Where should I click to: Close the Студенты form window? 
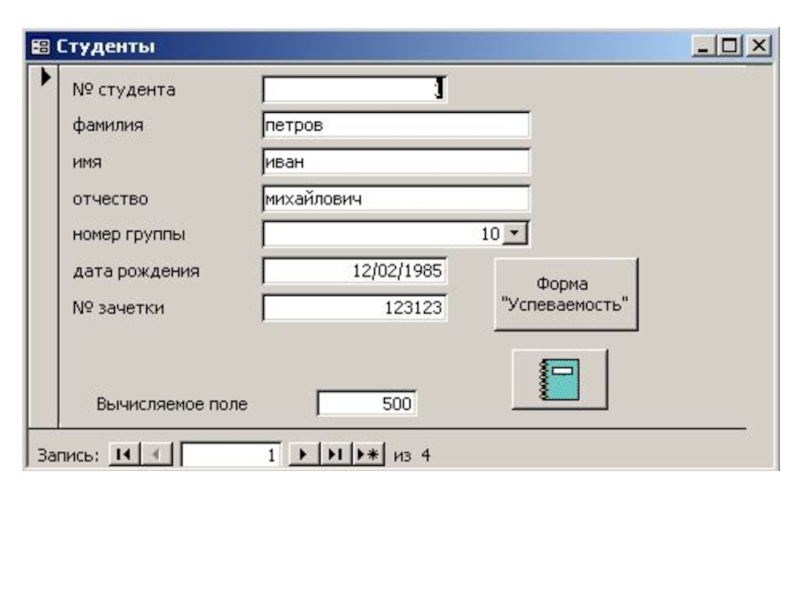[x=759, y=46]
